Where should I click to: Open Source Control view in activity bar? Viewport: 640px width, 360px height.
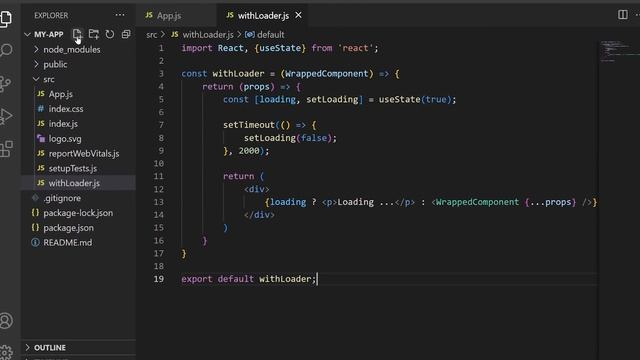pyautogui.click(x=6, y=84)
